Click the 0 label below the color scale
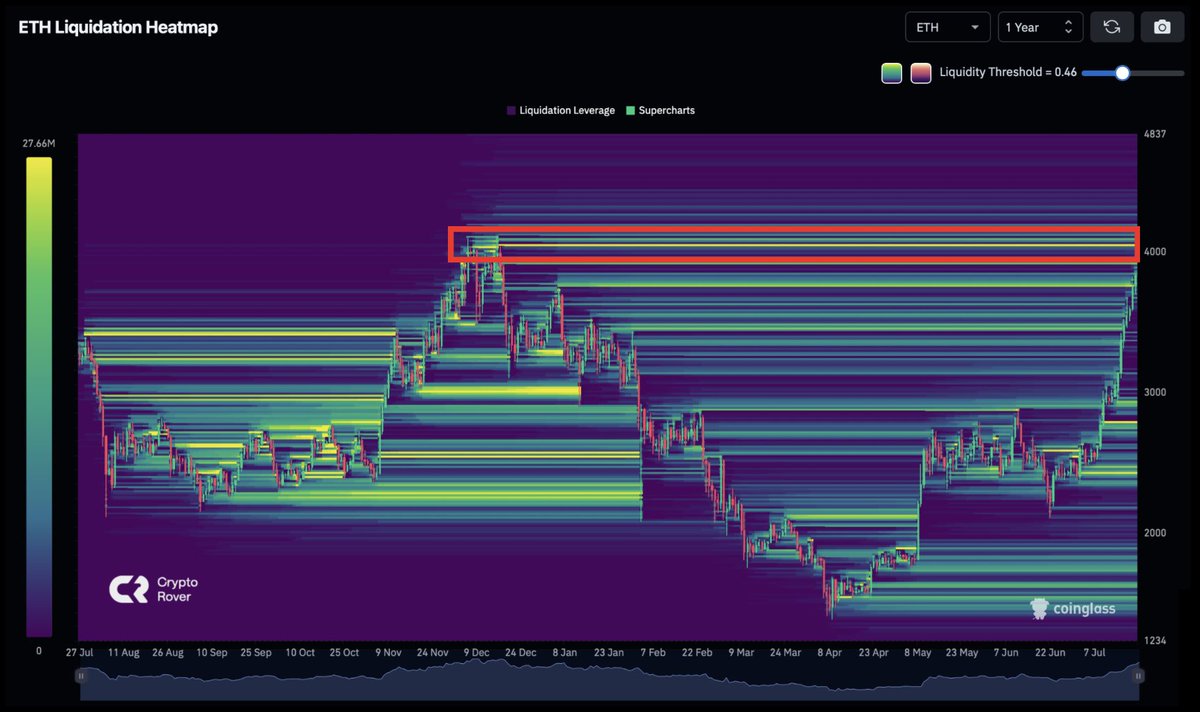The height and width of the screenshot is (712, 1200). [39, 651]
